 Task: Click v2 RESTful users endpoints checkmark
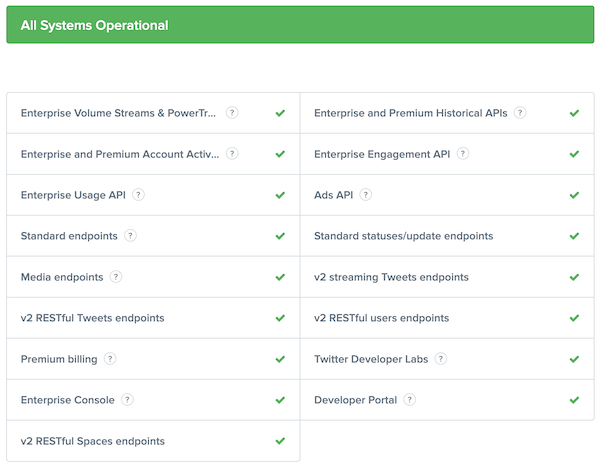tap(574, 318)
